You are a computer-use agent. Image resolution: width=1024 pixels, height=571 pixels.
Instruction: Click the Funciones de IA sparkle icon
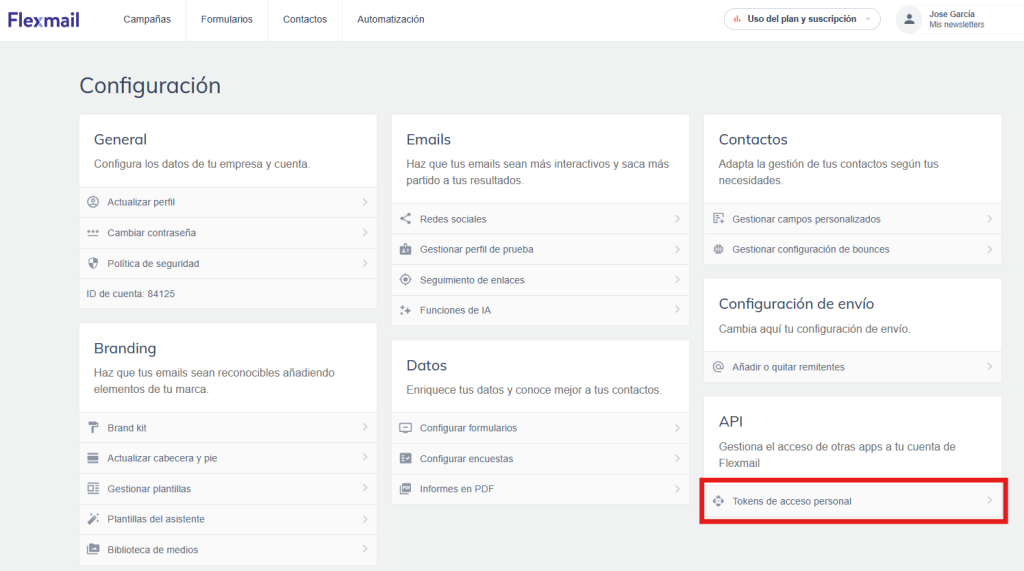point(406,310)
